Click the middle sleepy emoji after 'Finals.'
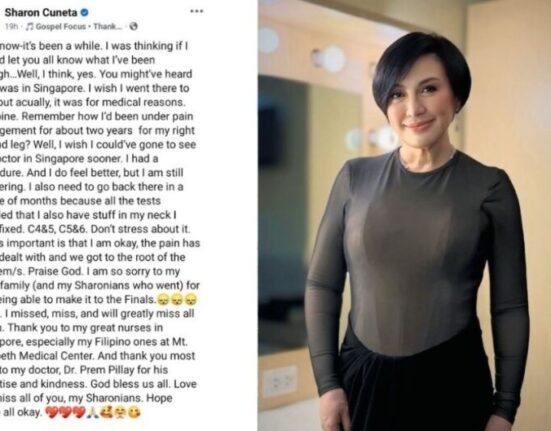551x431 pixels. pyautogui.click(x=177, y=300)
